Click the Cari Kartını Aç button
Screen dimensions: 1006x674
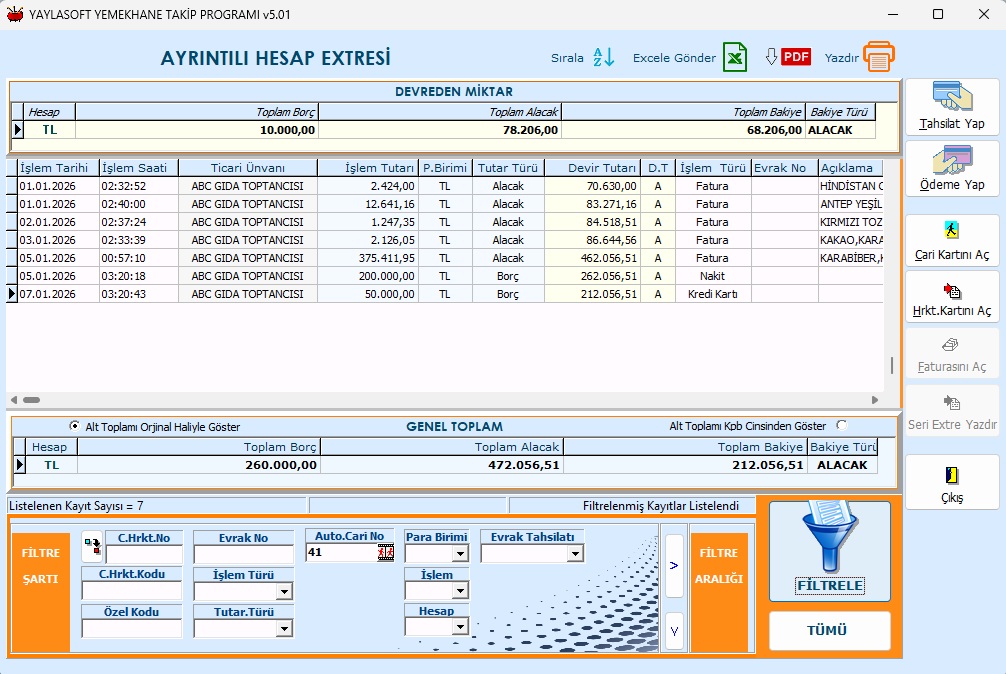click(x=952, y=241)
